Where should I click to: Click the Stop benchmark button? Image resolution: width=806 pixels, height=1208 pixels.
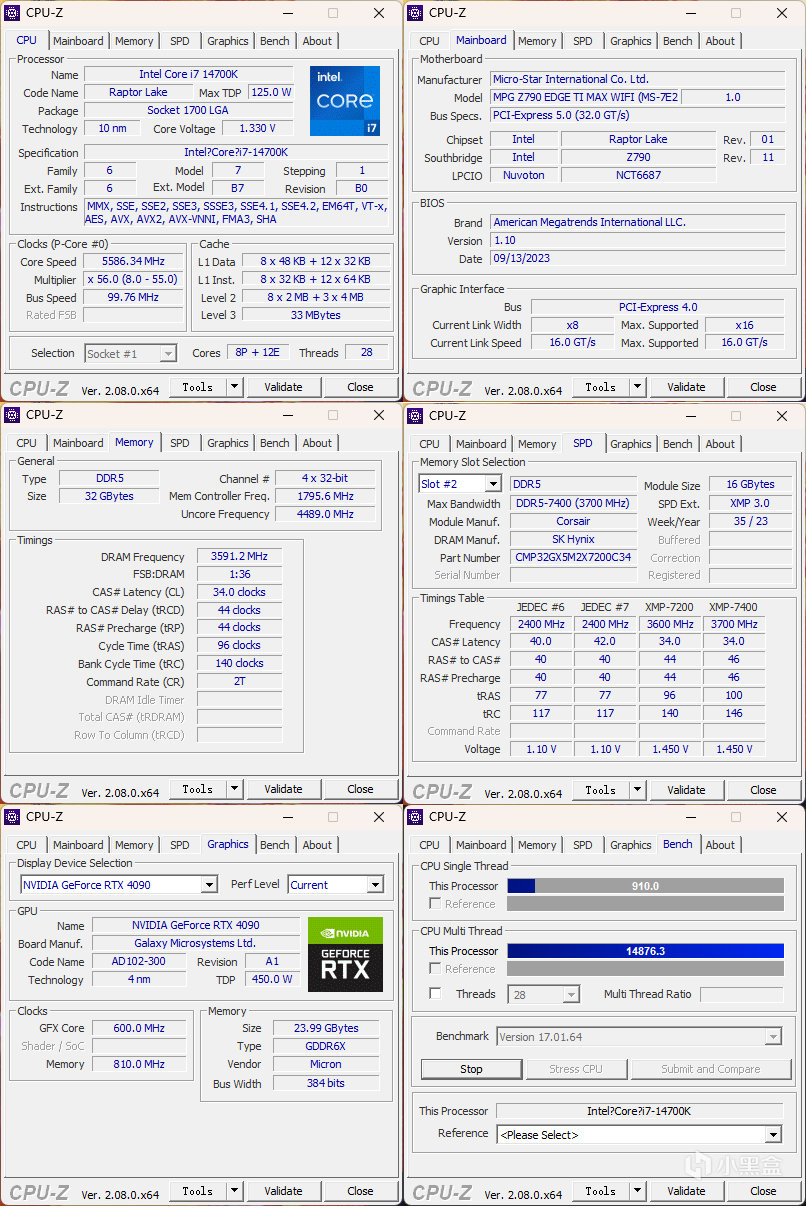[x=471, y=1069]
